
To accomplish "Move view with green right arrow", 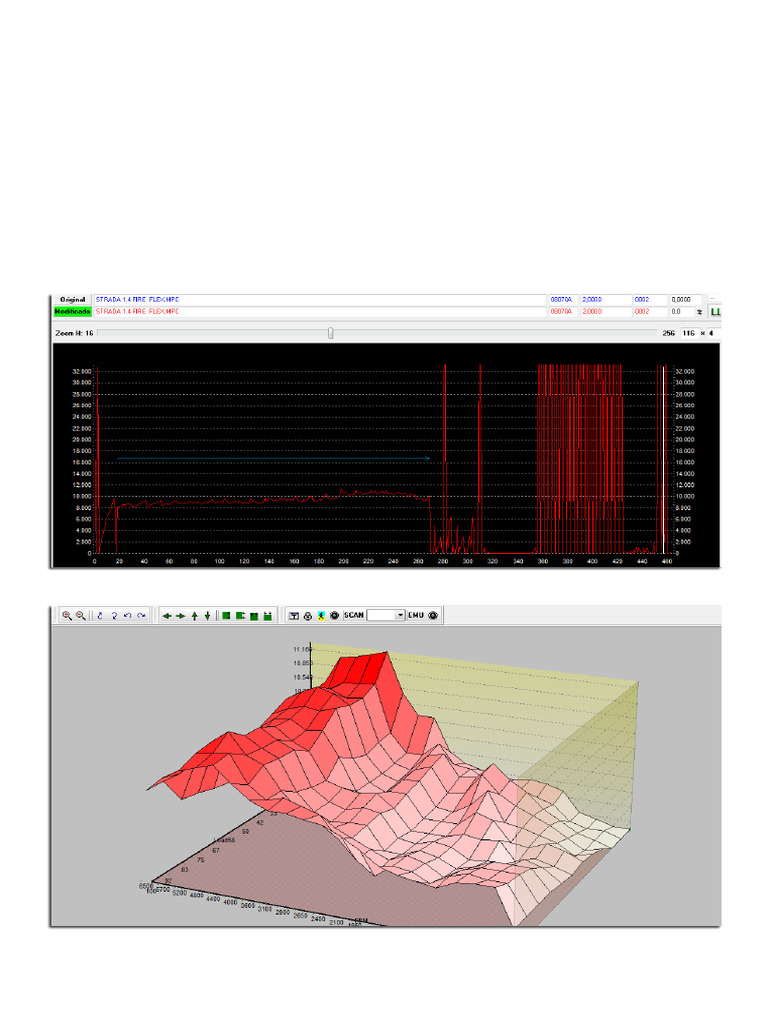I will click(181, 616).
